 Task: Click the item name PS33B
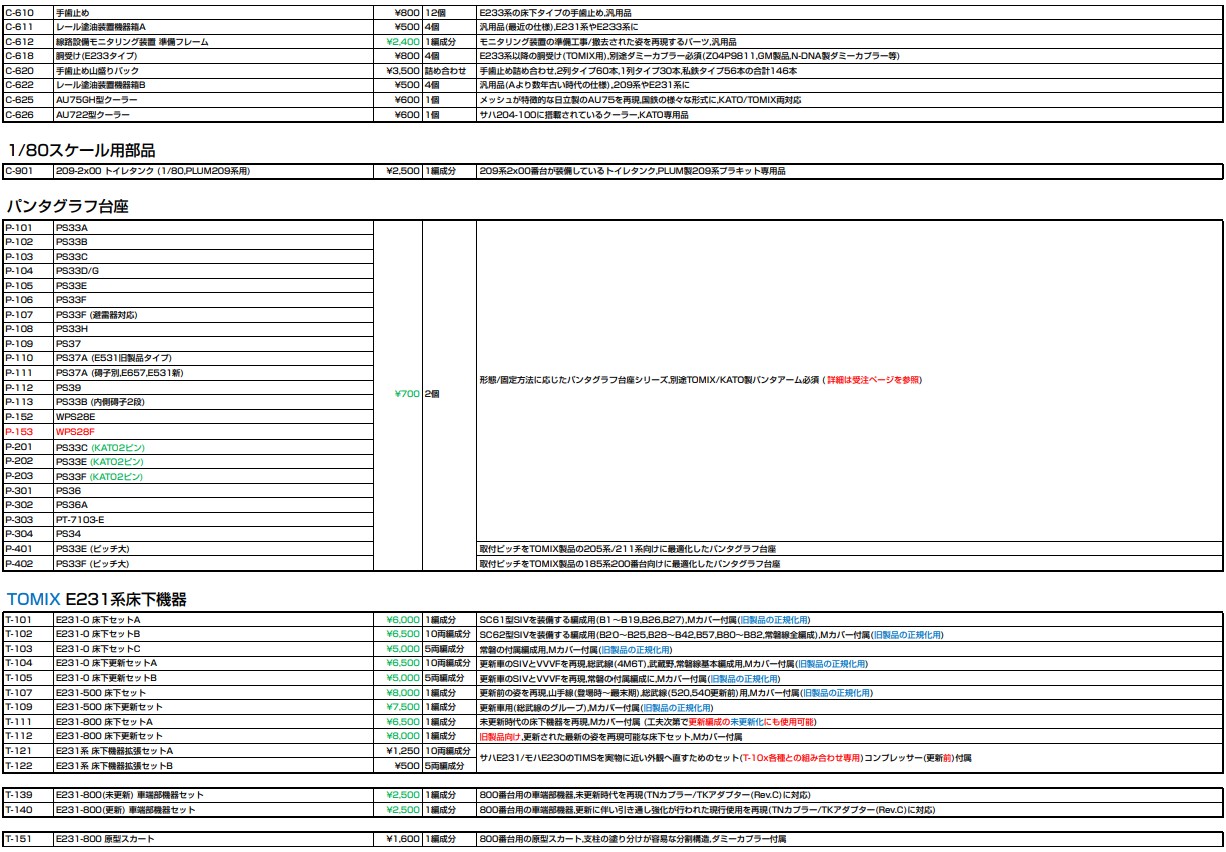click(72, 242)
